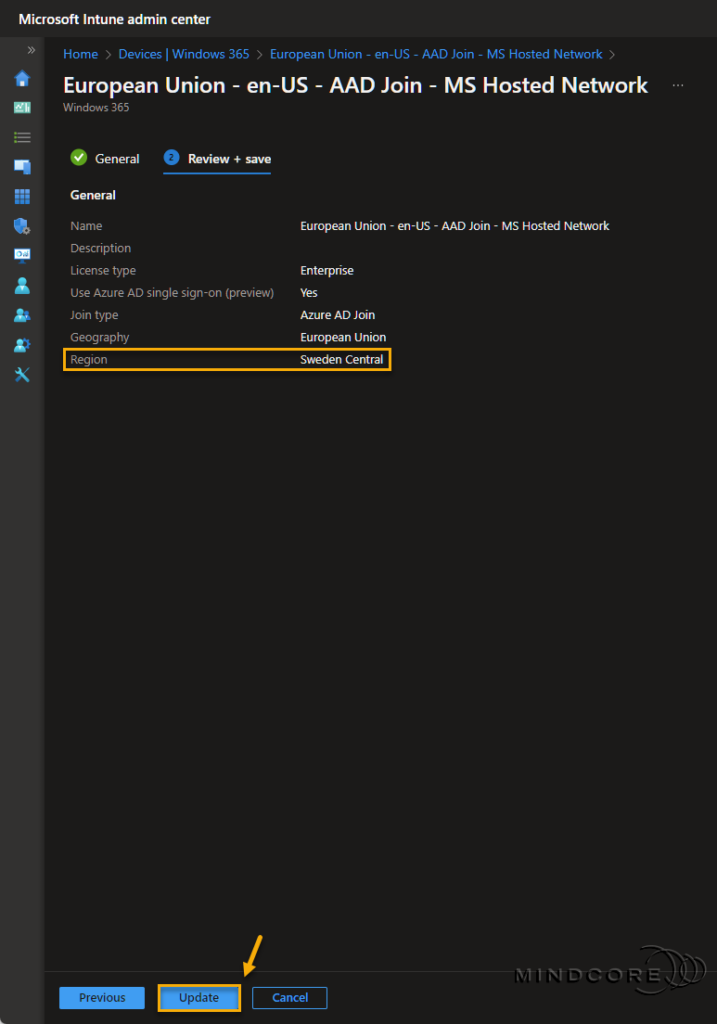Screen dimensions: 717x1024
Task: Click the Update button
Action: (198, 997)
